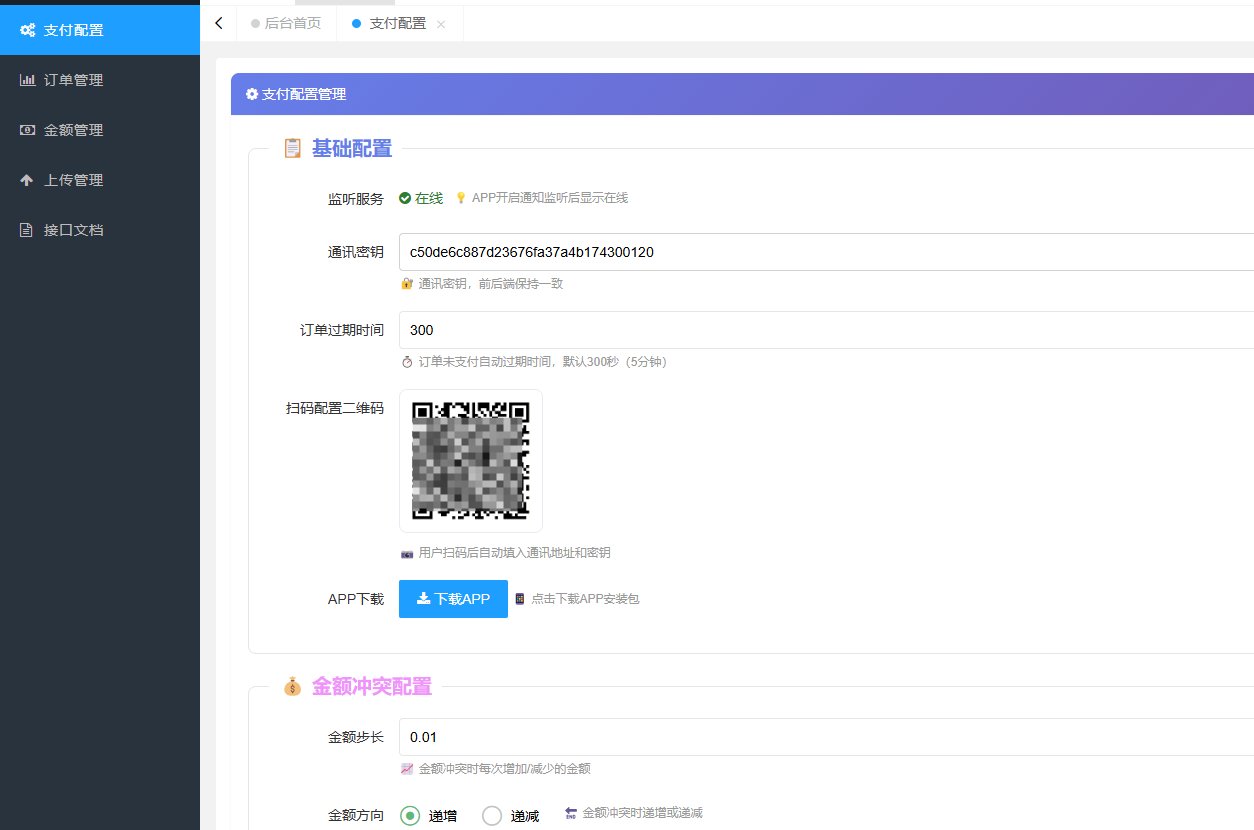Click the 下载APP button
This screenshot has height=830, width=1254.
point(453,599)
